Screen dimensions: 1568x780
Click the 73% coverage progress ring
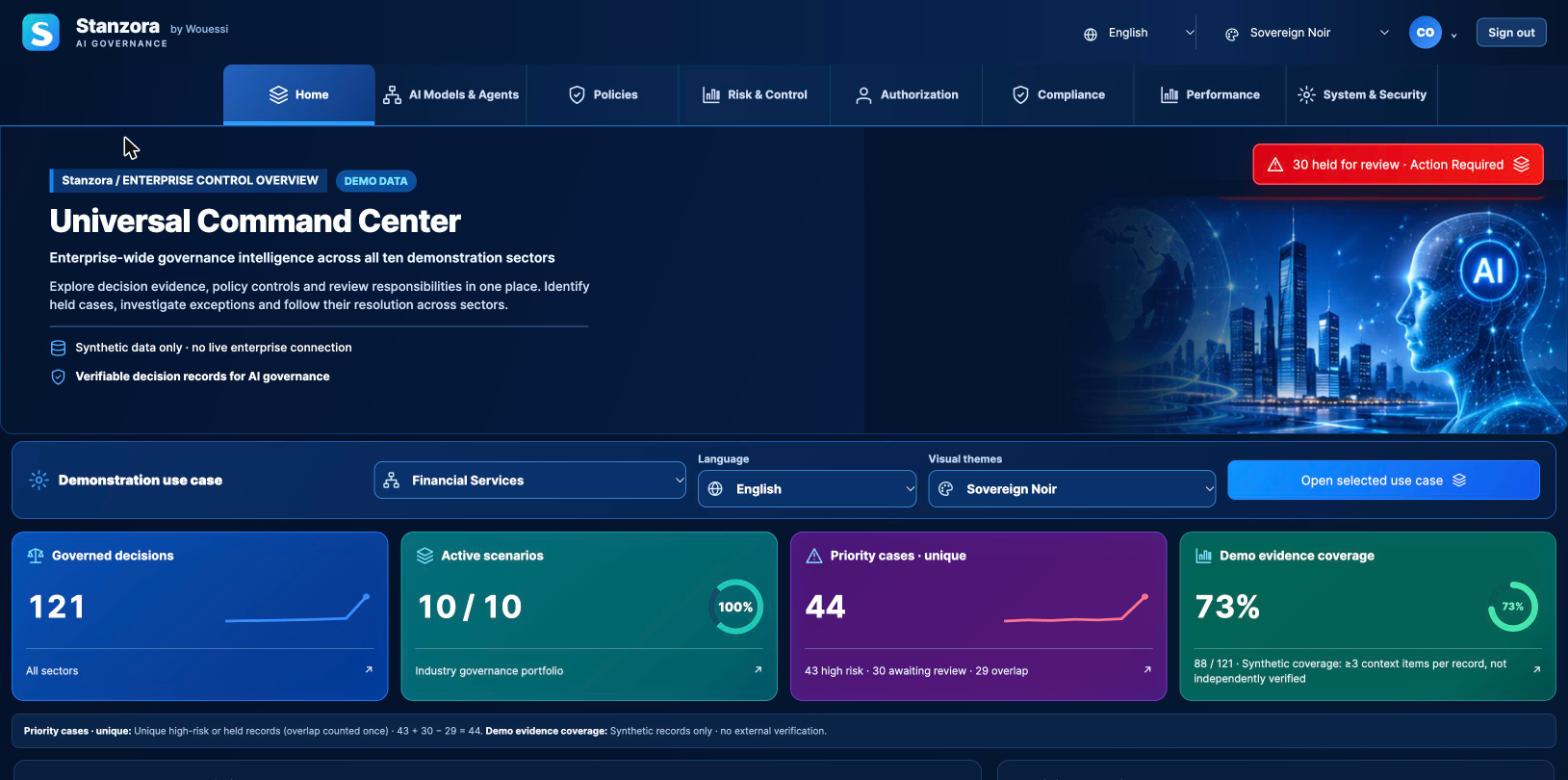pos(1513,607)
